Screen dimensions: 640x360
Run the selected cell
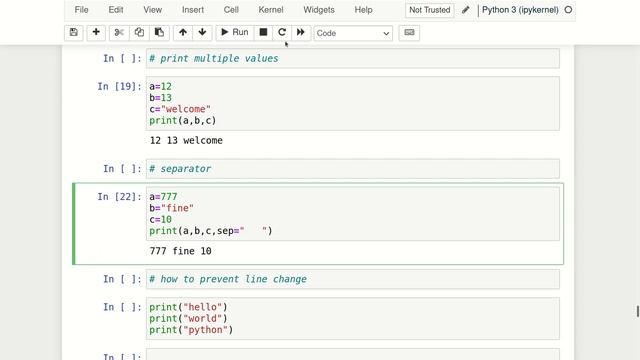pos(235,33)
